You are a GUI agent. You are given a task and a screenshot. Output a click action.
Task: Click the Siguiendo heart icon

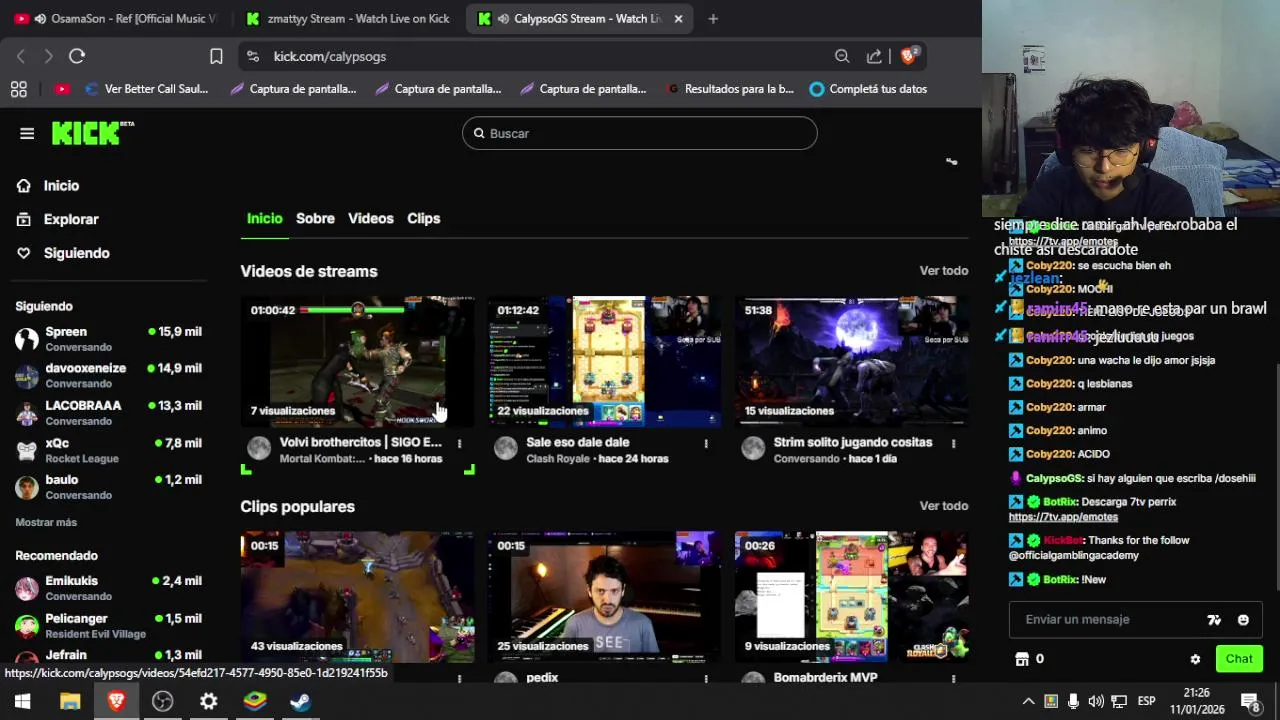point(24,253)
